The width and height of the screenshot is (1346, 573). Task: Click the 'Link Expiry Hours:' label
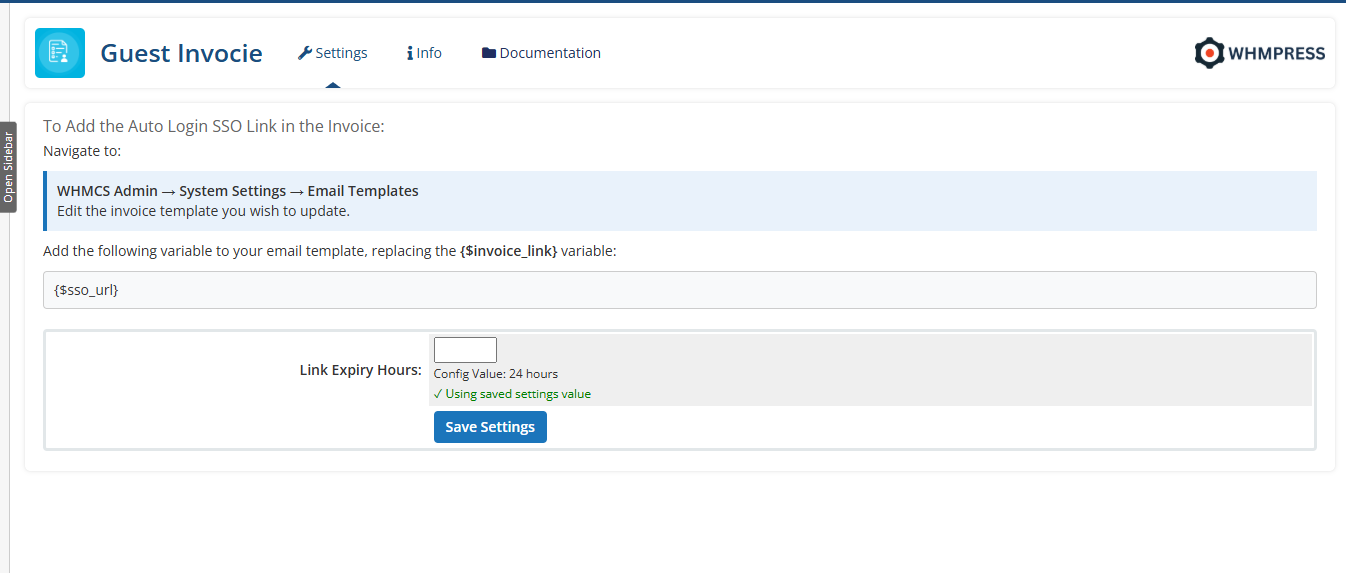click(x=360, y=370)
